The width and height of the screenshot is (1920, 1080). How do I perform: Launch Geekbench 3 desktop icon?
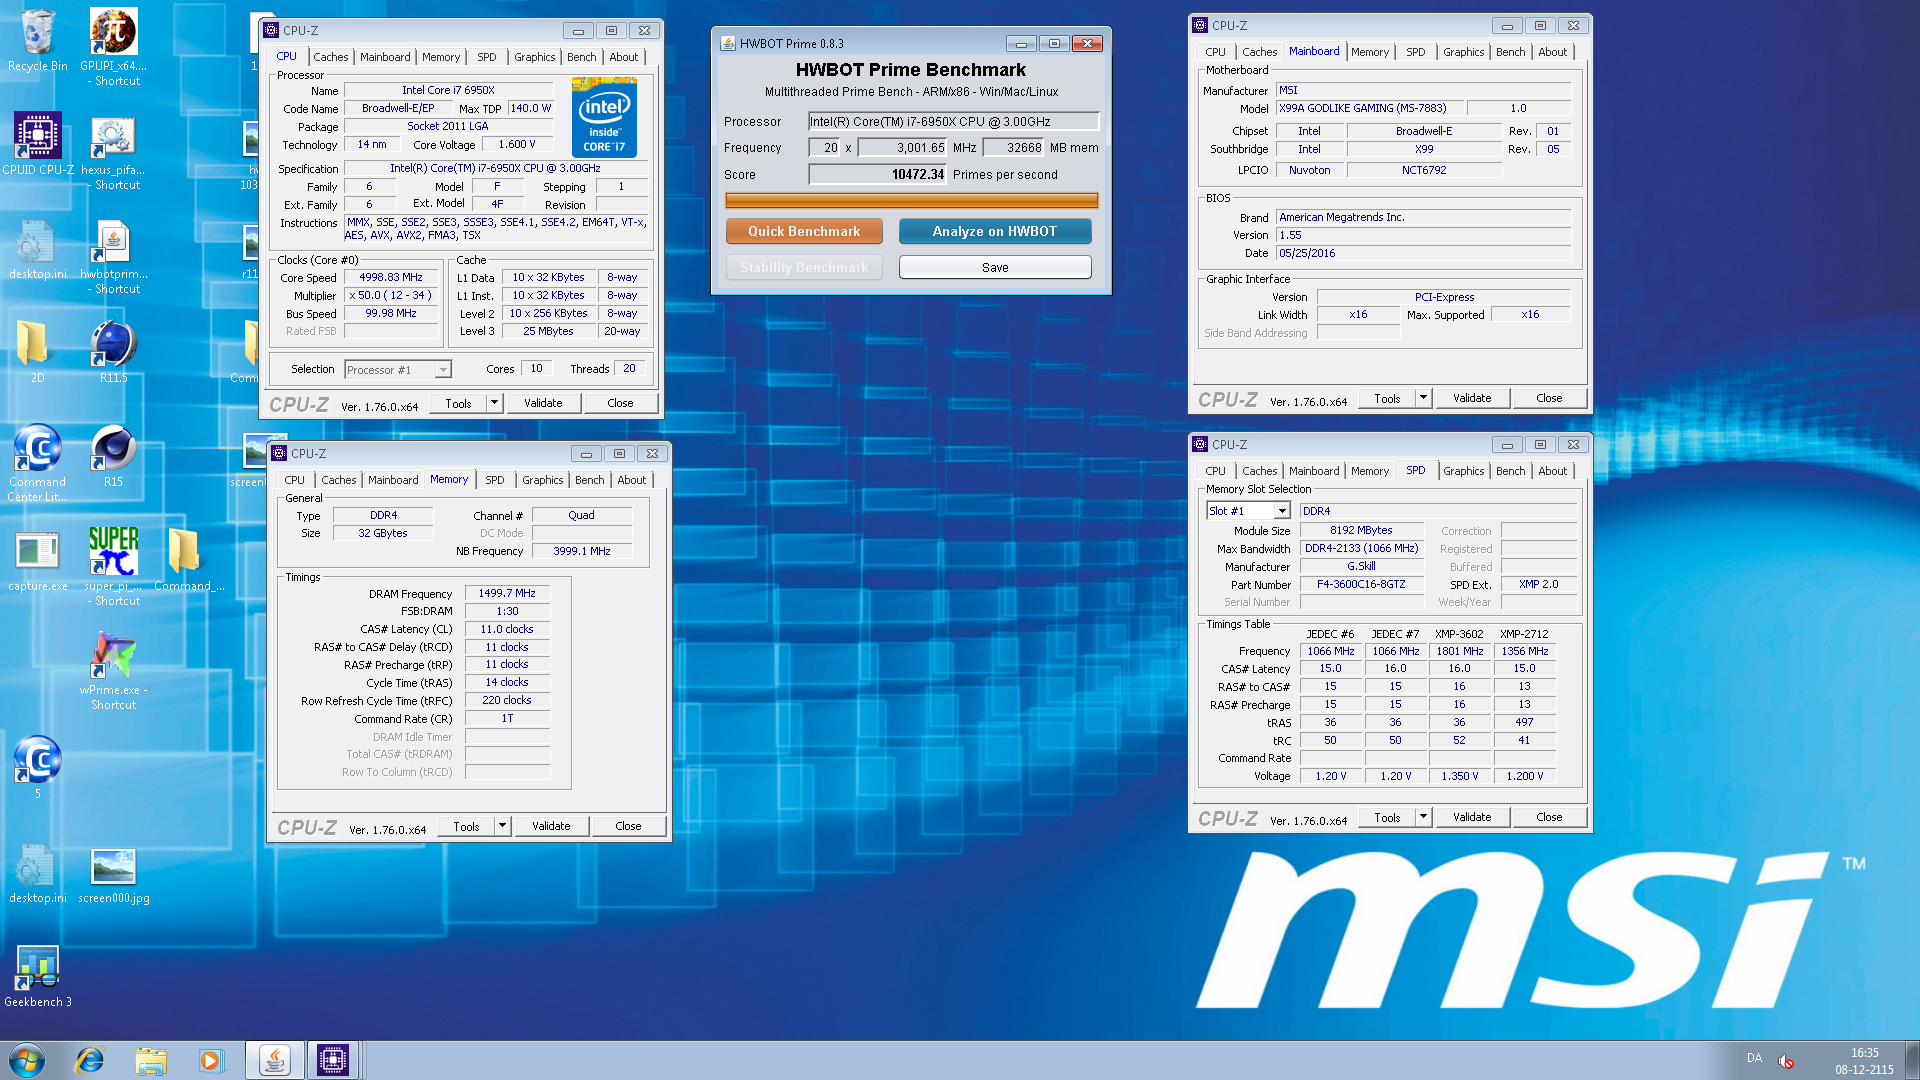[x=37, y=977]
